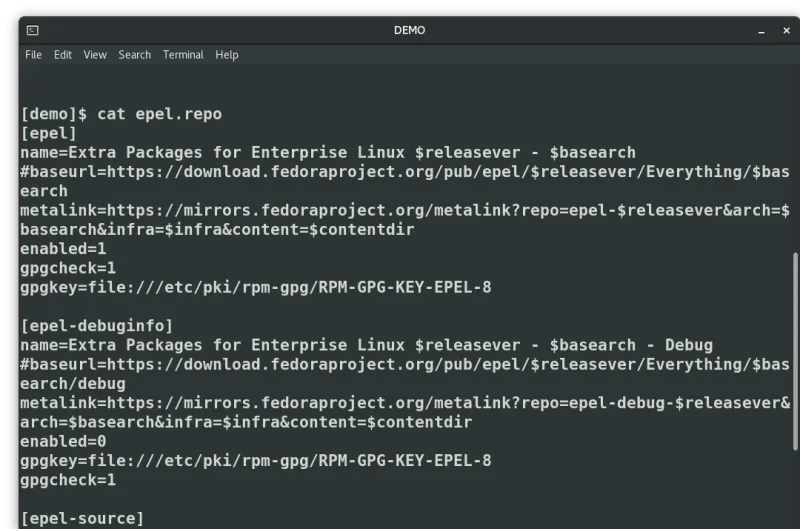Click the gpgkey line under [epel]
The height and width of the screenshot is (529, 800).
(256, 288)
